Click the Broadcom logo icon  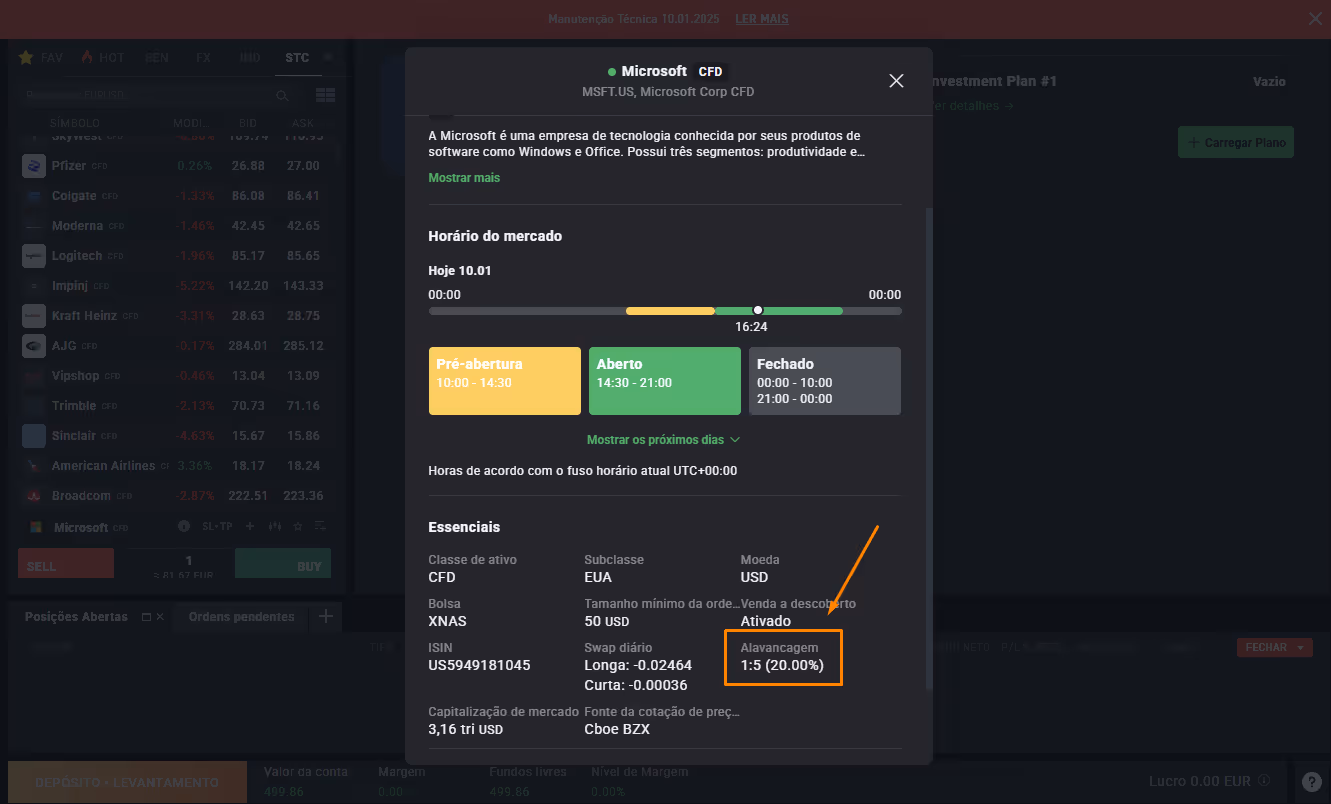(x=34, y=496)
